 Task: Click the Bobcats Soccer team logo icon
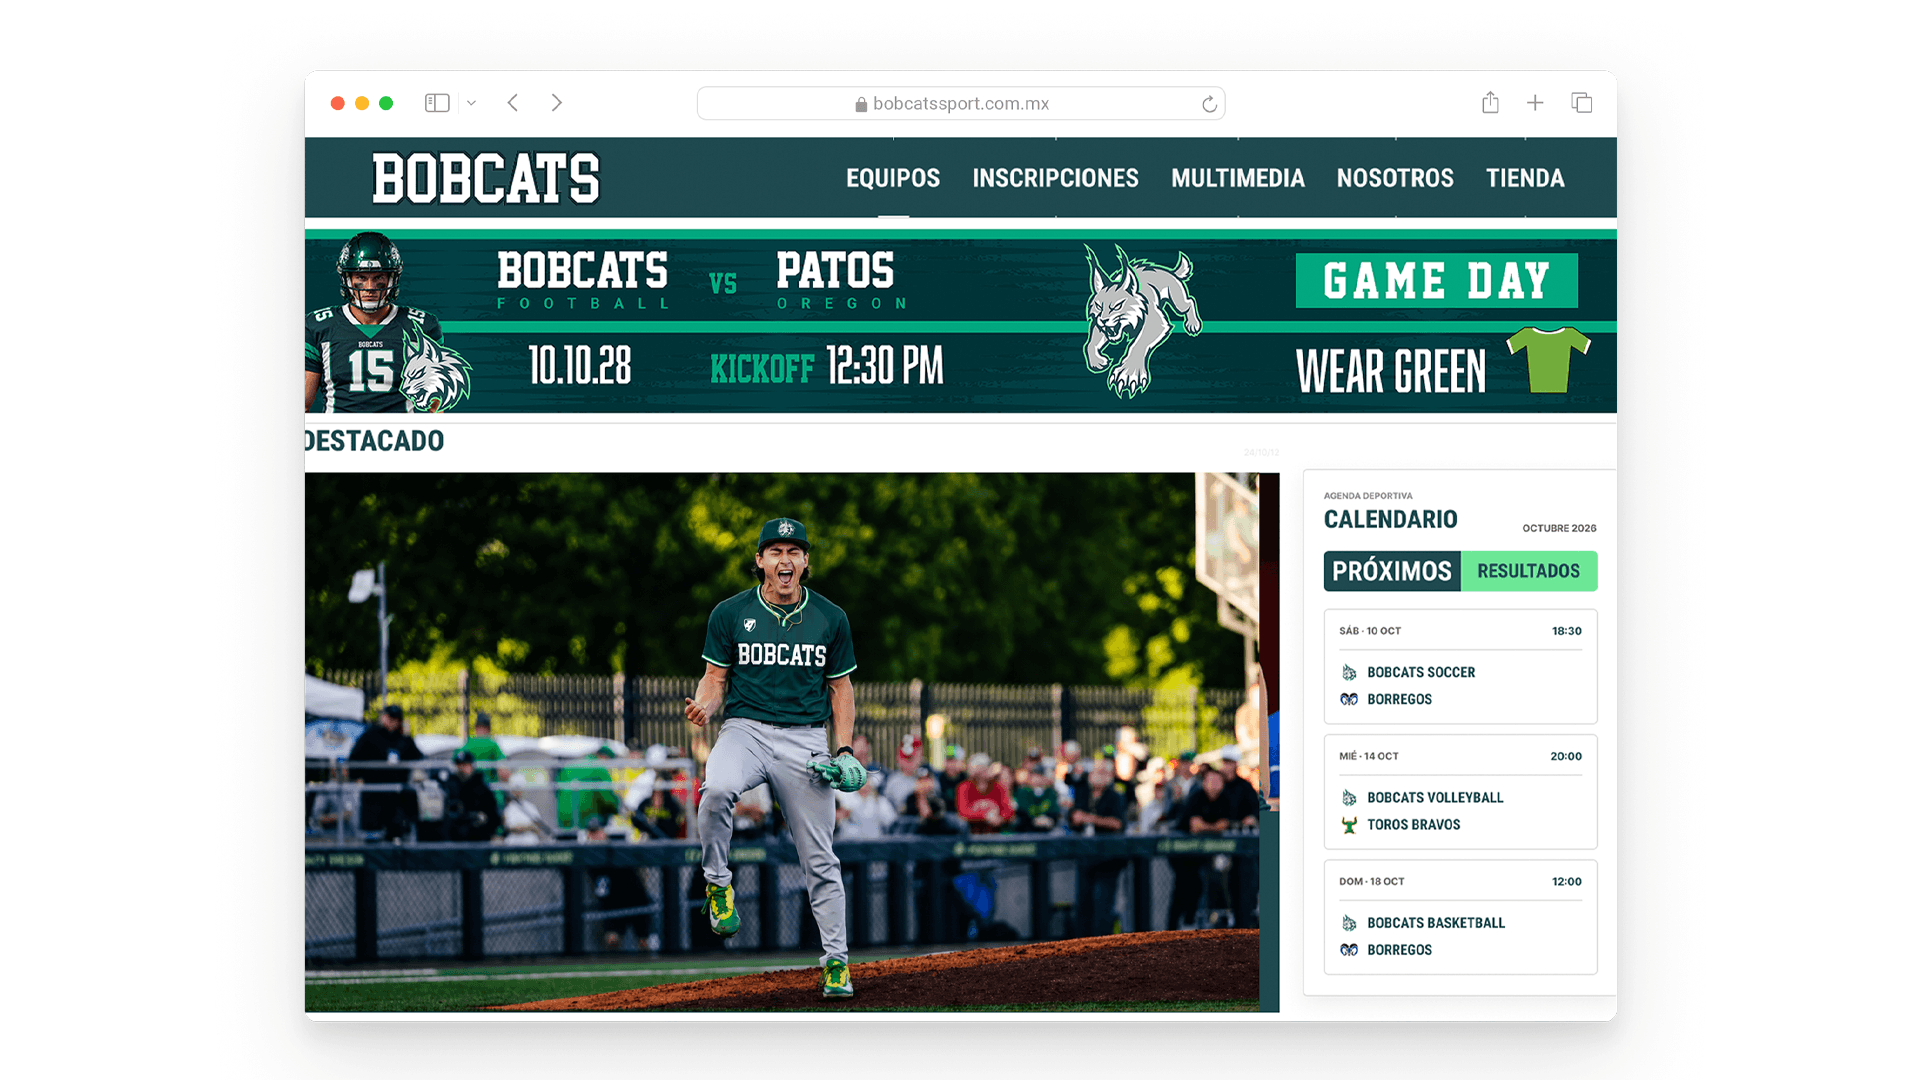click(1349, 673)
